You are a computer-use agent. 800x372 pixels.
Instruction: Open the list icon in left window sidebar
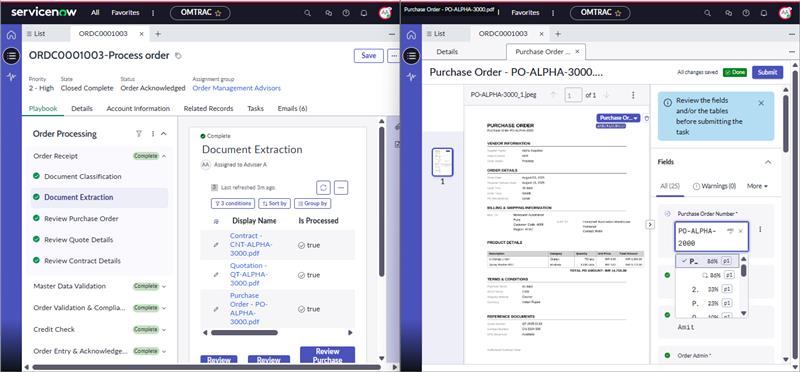pyautogui.click(x=11, y=56)
